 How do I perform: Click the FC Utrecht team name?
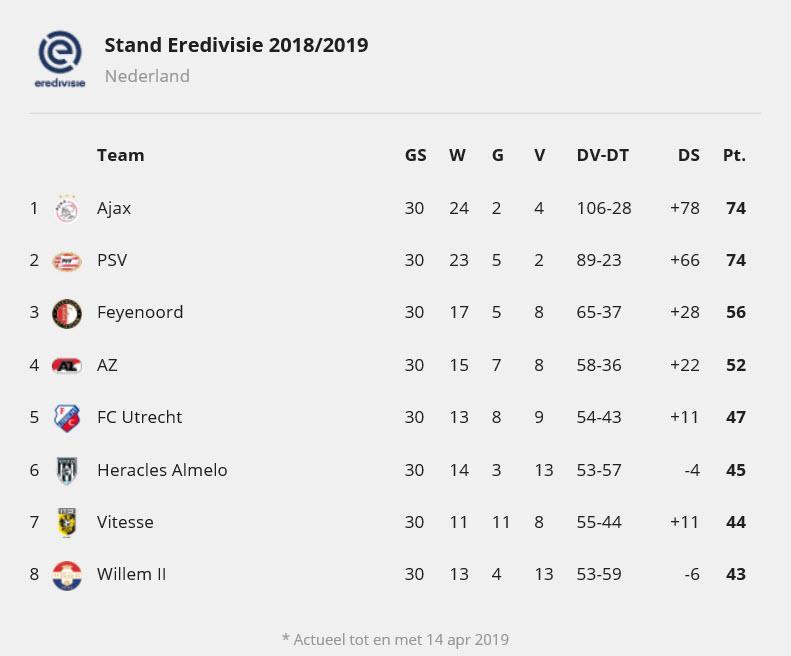pyautogui.click(x=139, y=417)
